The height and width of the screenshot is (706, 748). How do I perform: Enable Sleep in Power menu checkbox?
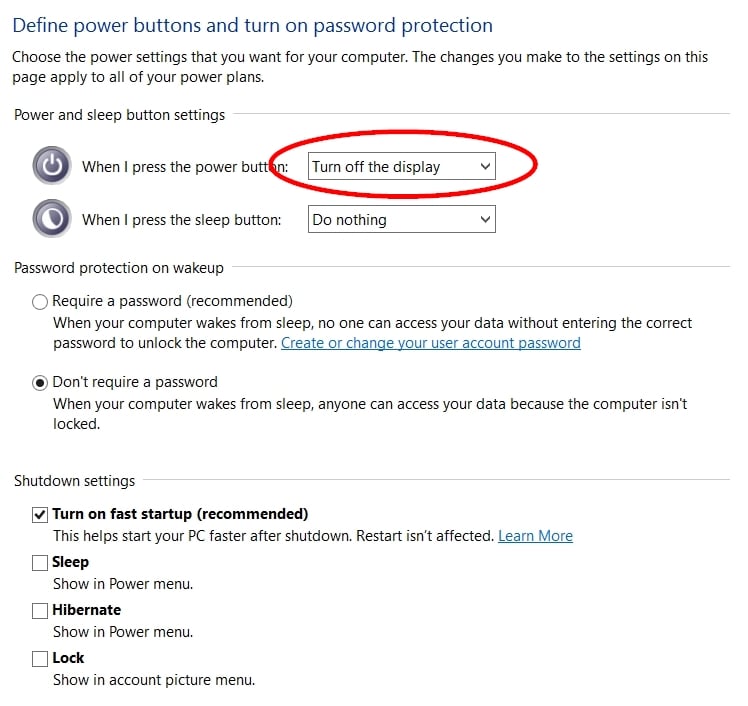[x=40, y=562]
